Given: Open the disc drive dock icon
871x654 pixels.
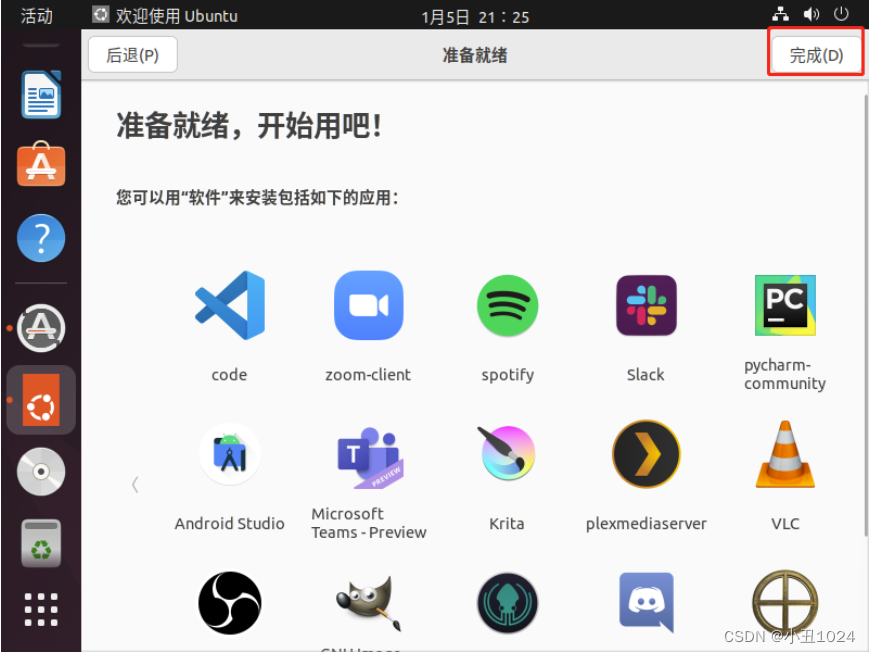Looking at the screenshot, I should click(x=41, y=472).
